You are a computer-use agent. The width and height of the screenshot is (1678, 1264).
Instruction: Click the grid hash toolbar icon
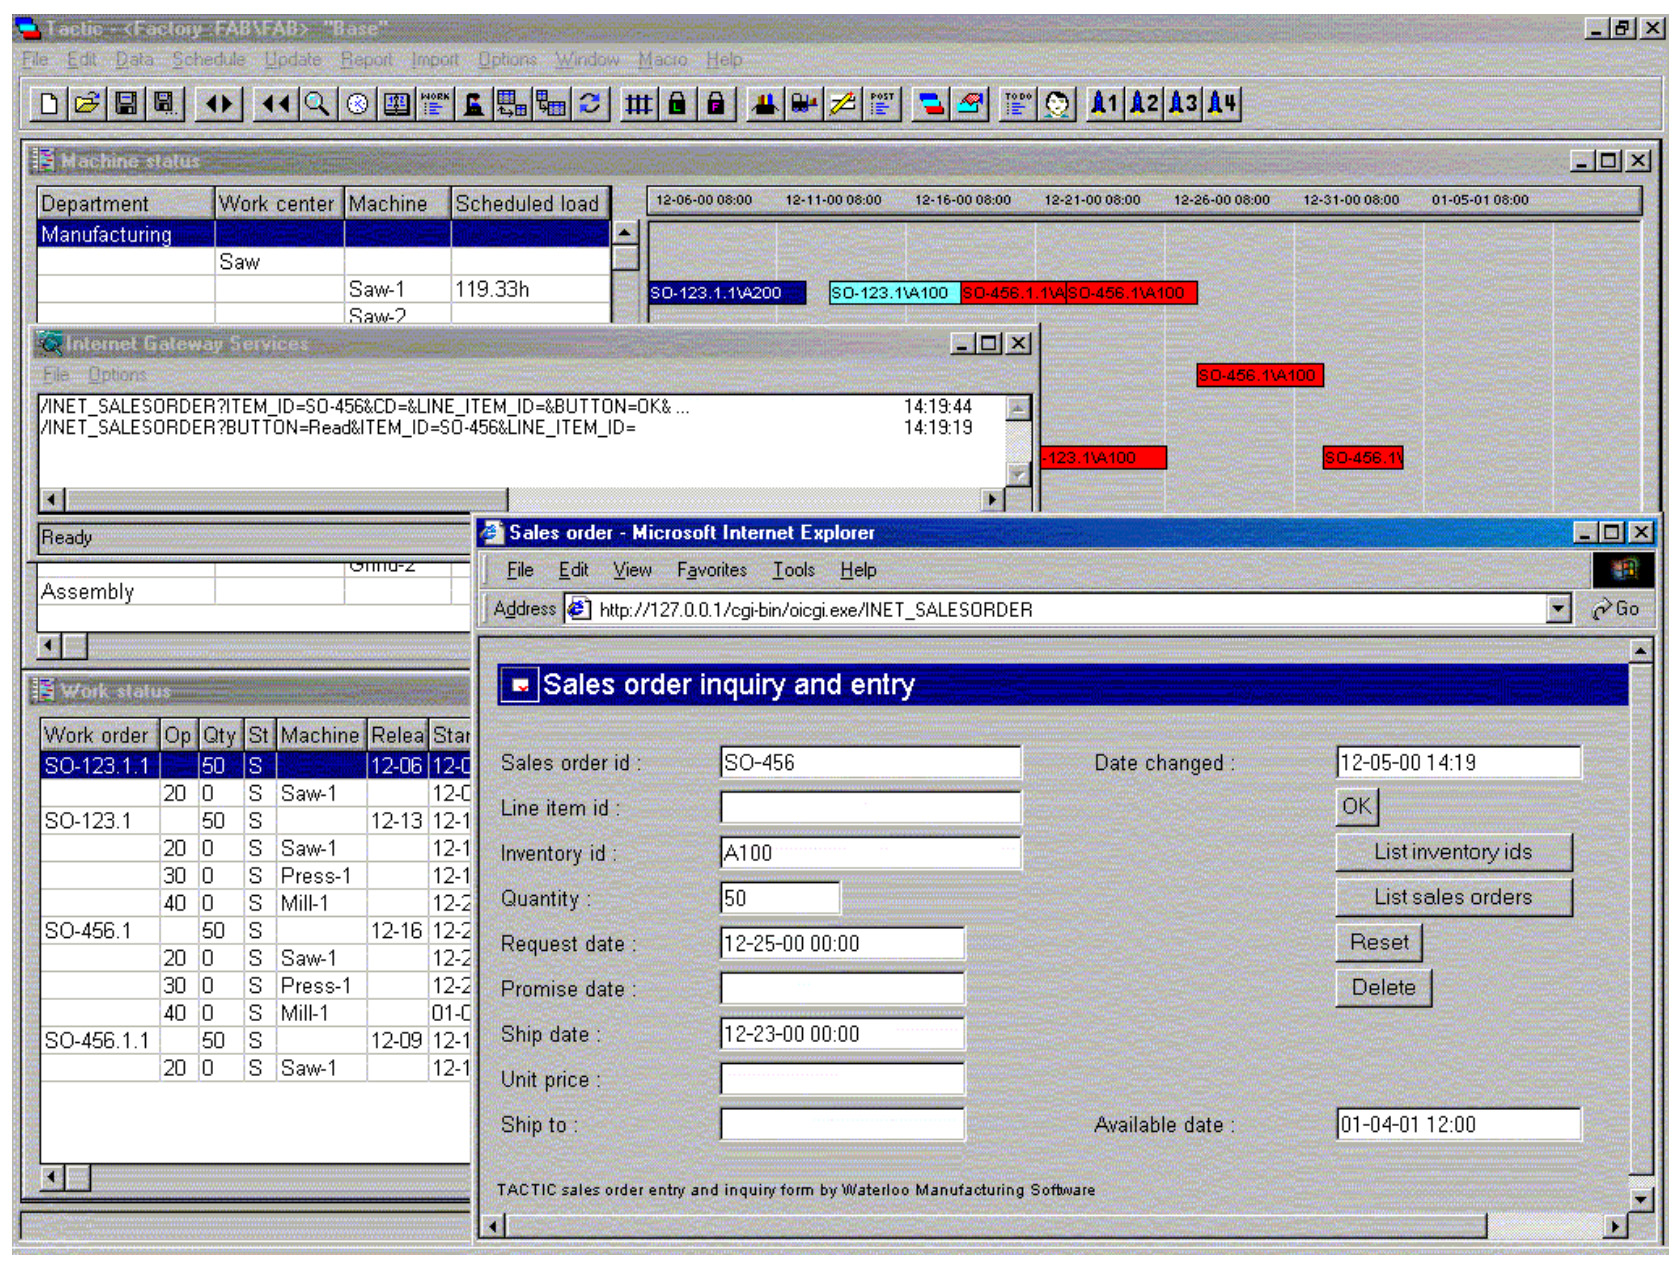pos(638,103)
